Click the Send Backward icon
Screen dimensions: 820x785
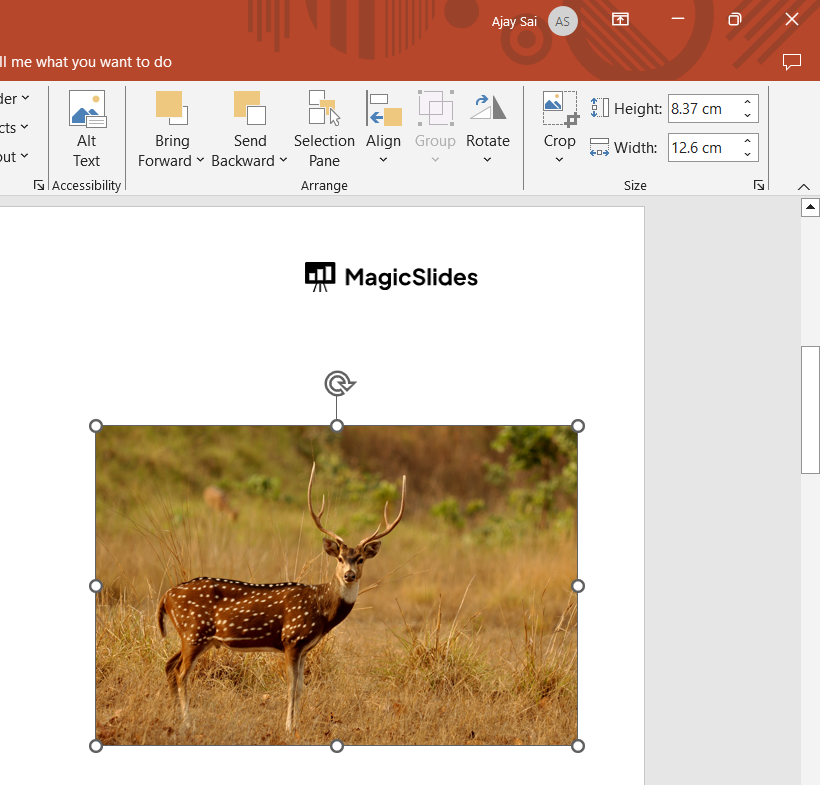249,108
